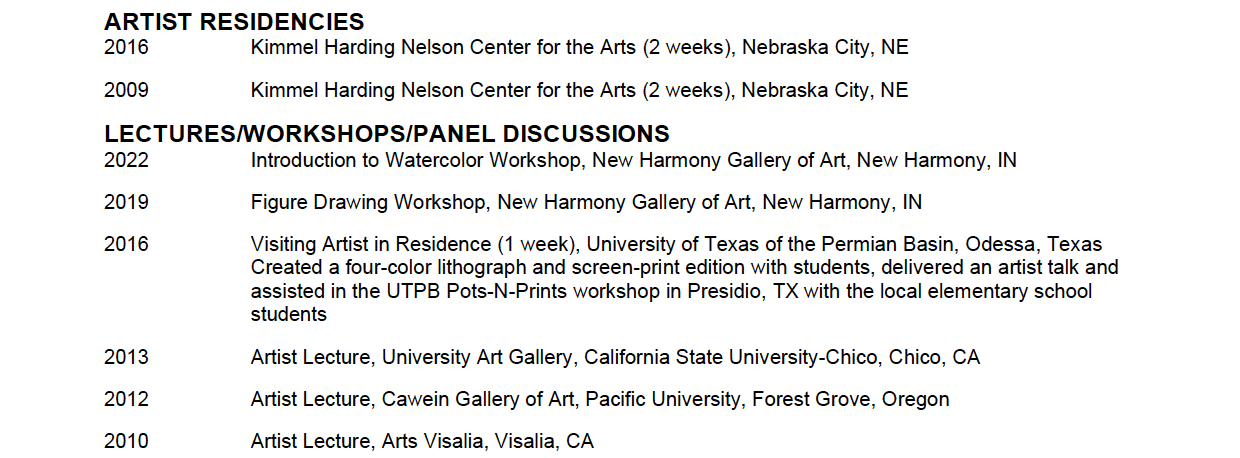Click the California State University-Chico lecture entry

(615, 357)
